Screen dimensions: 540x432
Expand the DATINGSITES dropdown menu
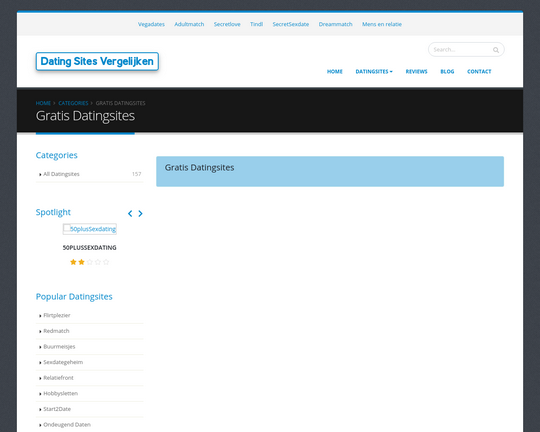[x=374, y=72]
